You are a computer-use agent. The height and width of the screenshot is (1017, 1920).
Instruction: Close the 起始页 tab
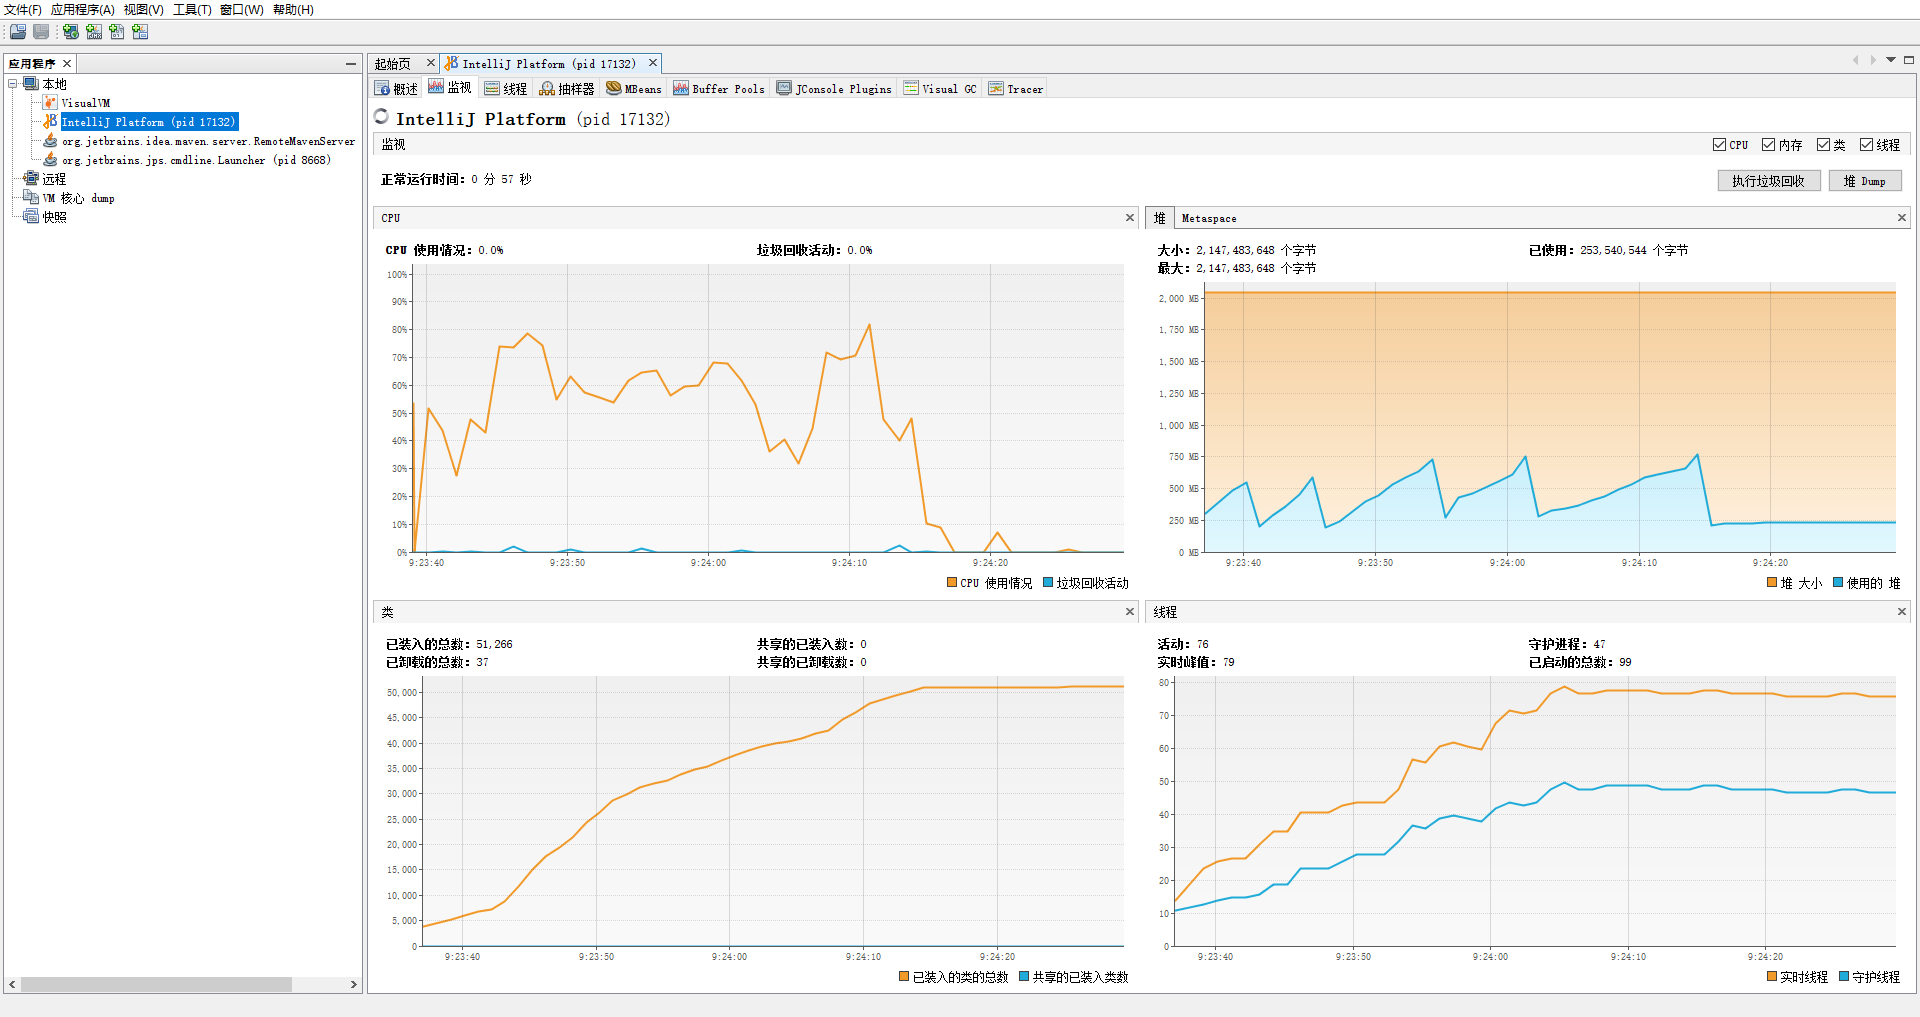(x=431, y=63)
